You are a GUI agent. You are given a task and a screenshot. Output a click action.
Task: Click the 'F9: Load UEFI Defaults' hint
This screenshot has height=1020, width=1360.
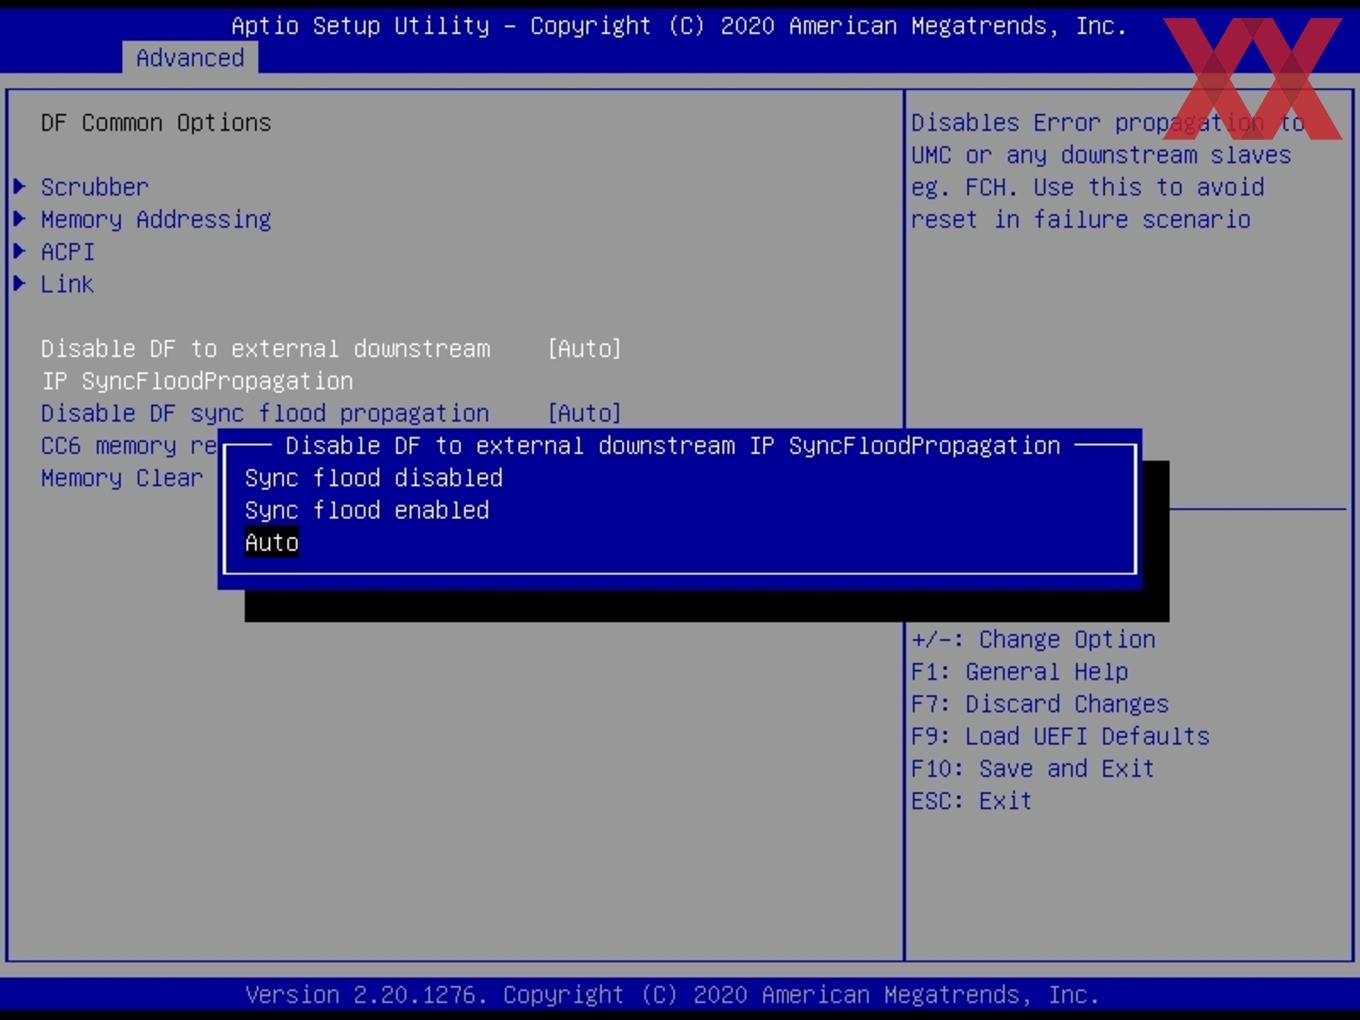tap(1060, 736)
